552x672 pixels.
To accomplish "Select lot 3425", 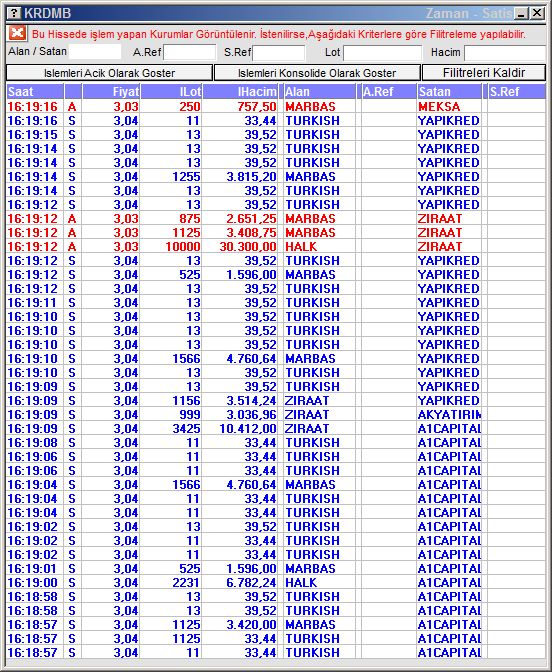I will [x=171, y=429].
